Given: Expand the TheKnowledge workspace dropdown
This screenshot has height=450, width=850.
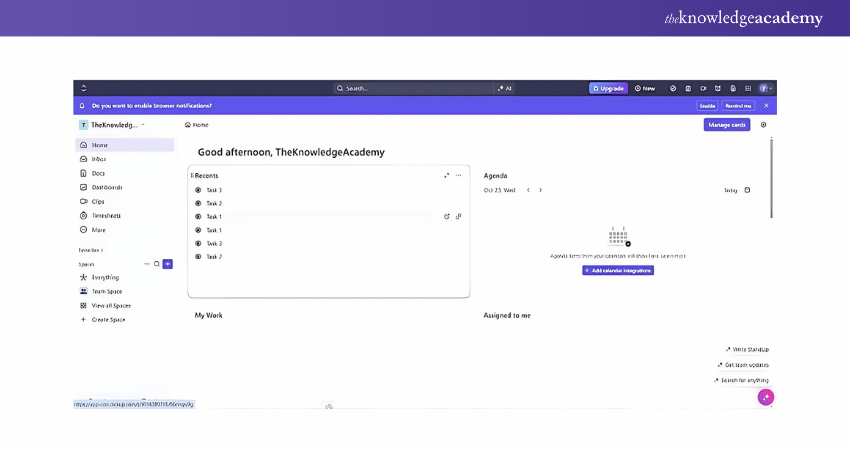Looking at the screenshot, I should coord(143,125).
